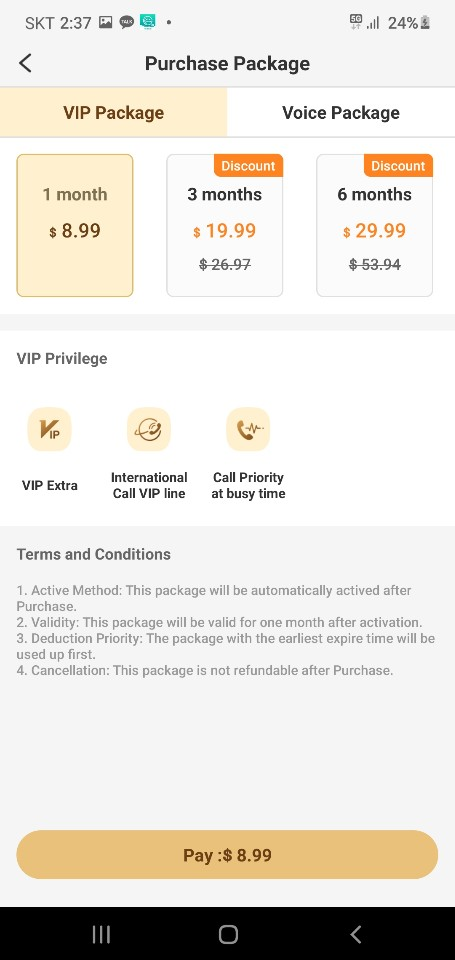The width and height of the screenshot is (455, 960).
Task: Tap the 5G signal indicator icon
Action: point(356,22)
